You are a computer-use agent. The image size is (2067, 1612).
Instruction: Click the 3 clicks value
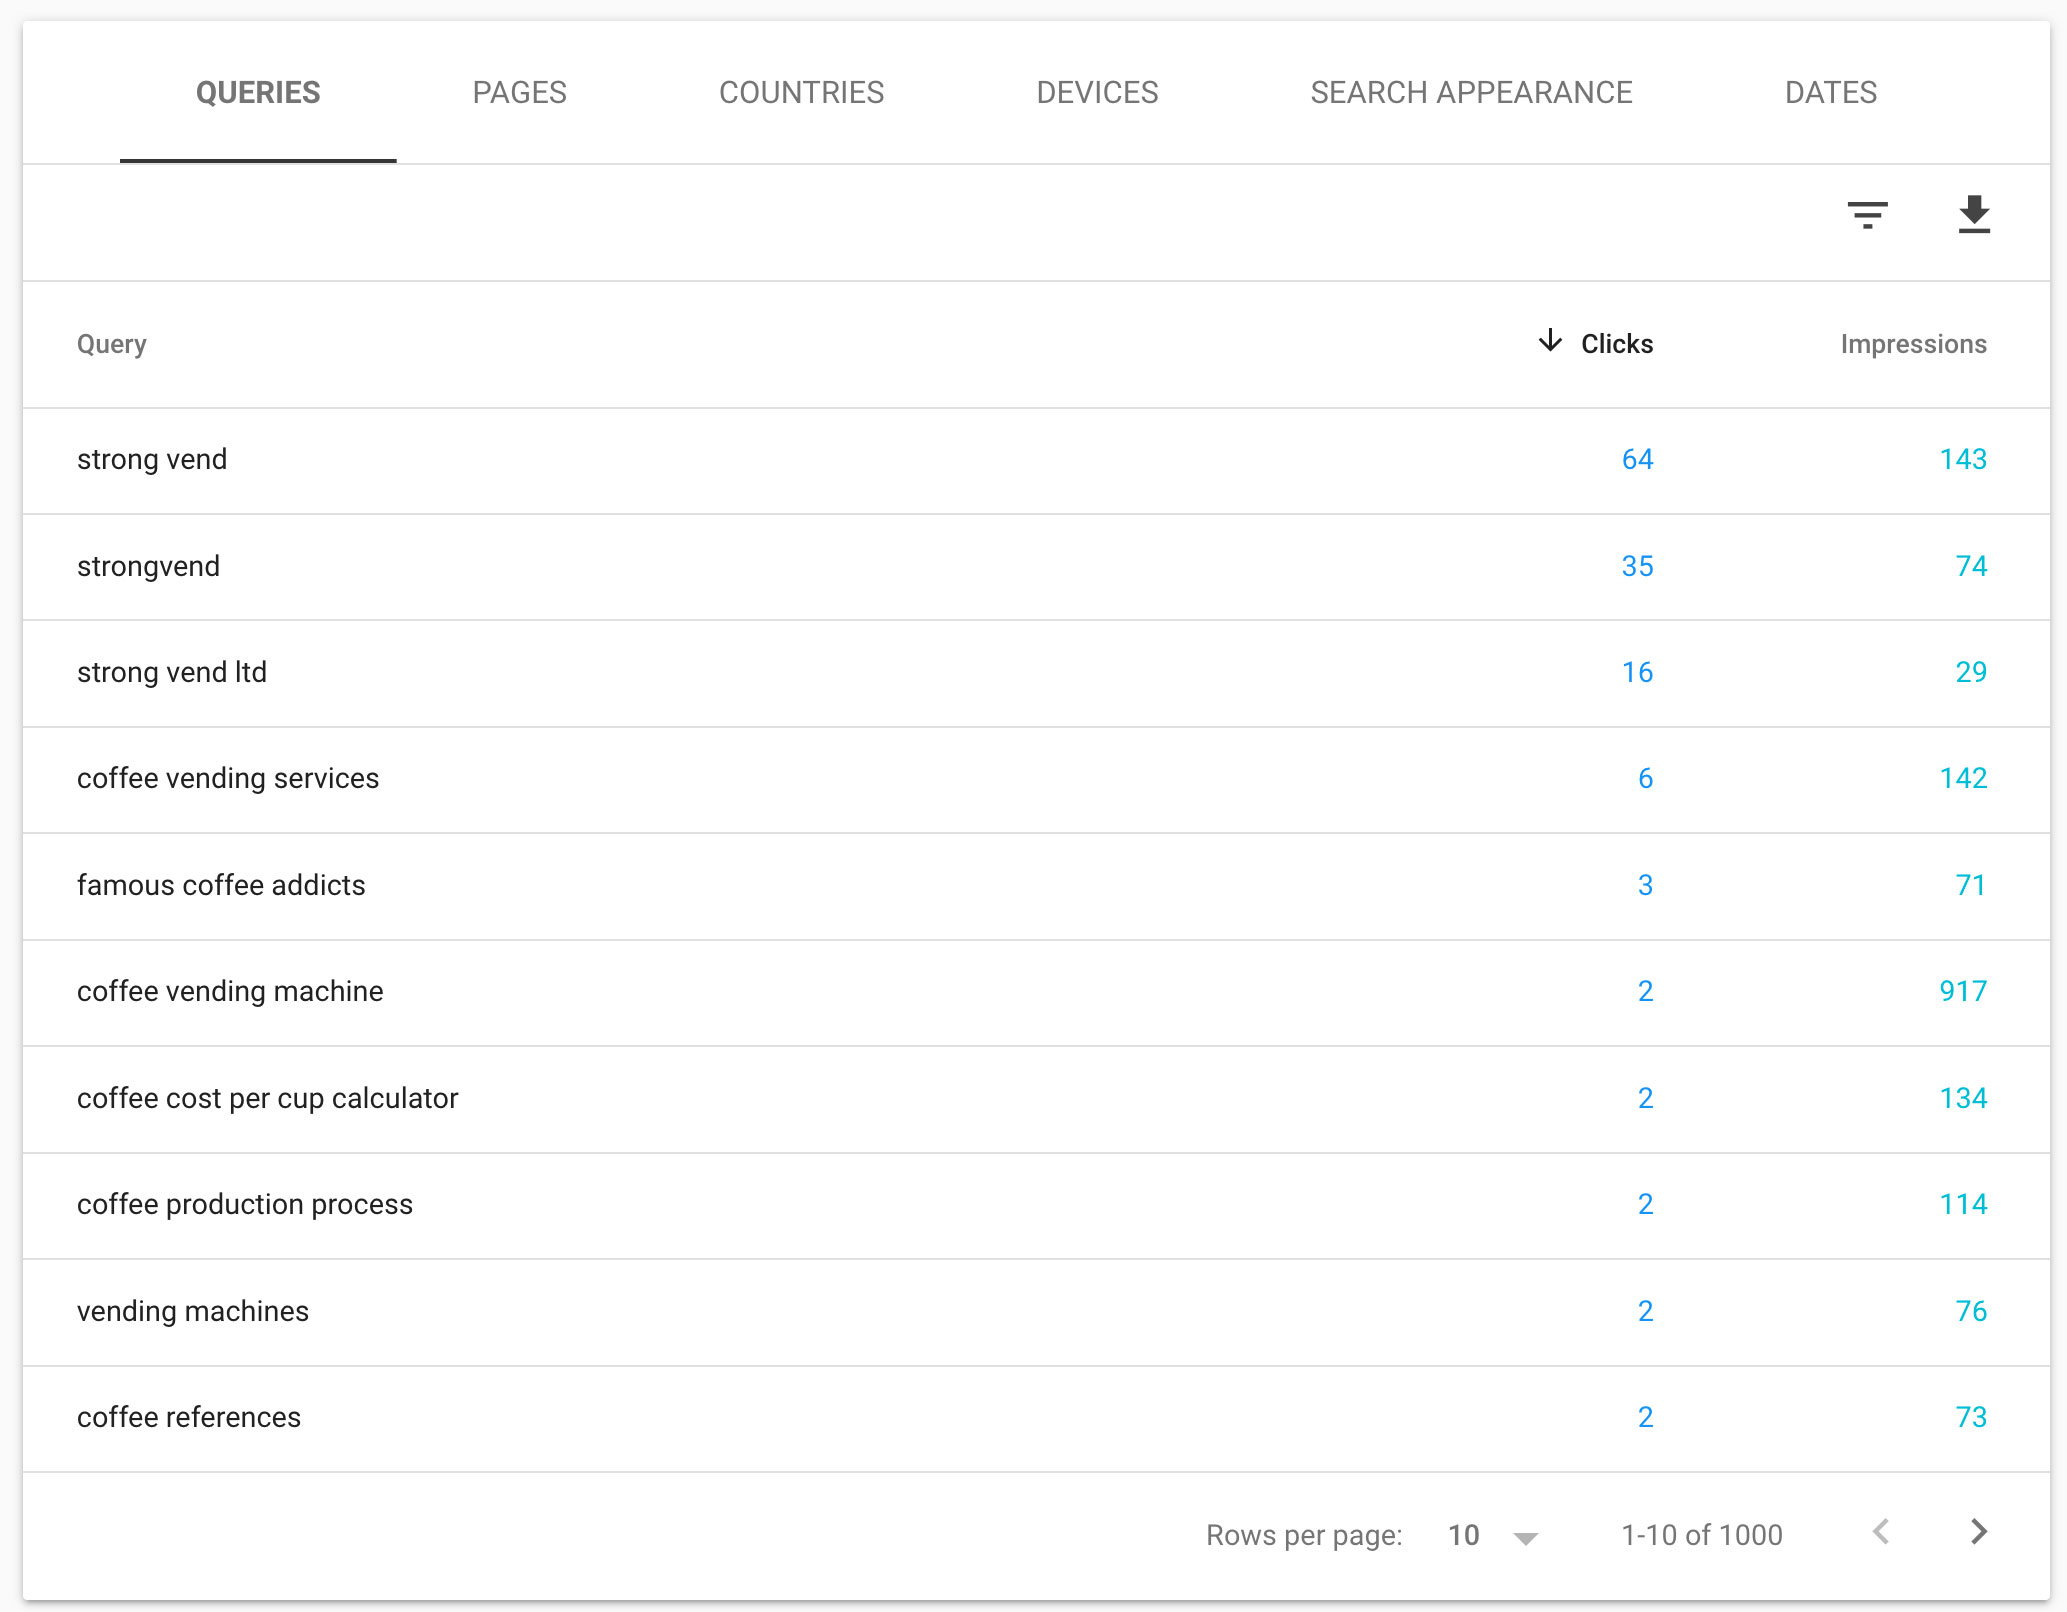[1645, 885]
